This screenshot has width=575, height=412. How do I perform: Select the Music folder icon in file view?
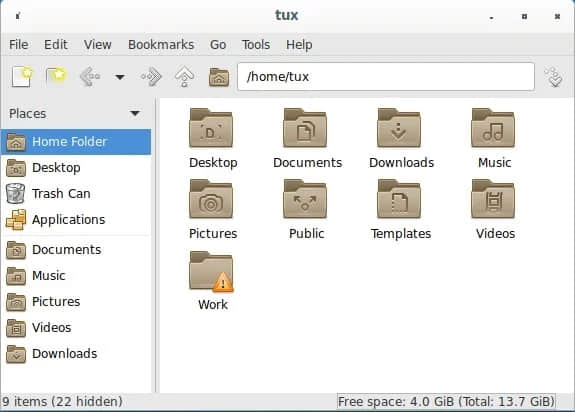[493, 128]
